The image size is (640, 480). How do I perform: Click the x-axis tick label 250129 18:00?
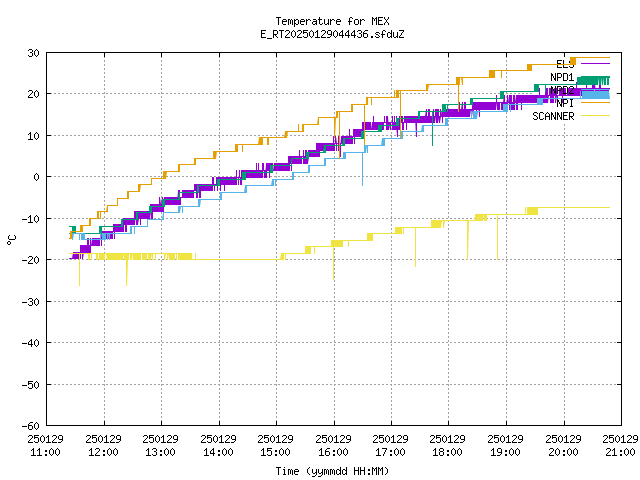pos(448,446)
